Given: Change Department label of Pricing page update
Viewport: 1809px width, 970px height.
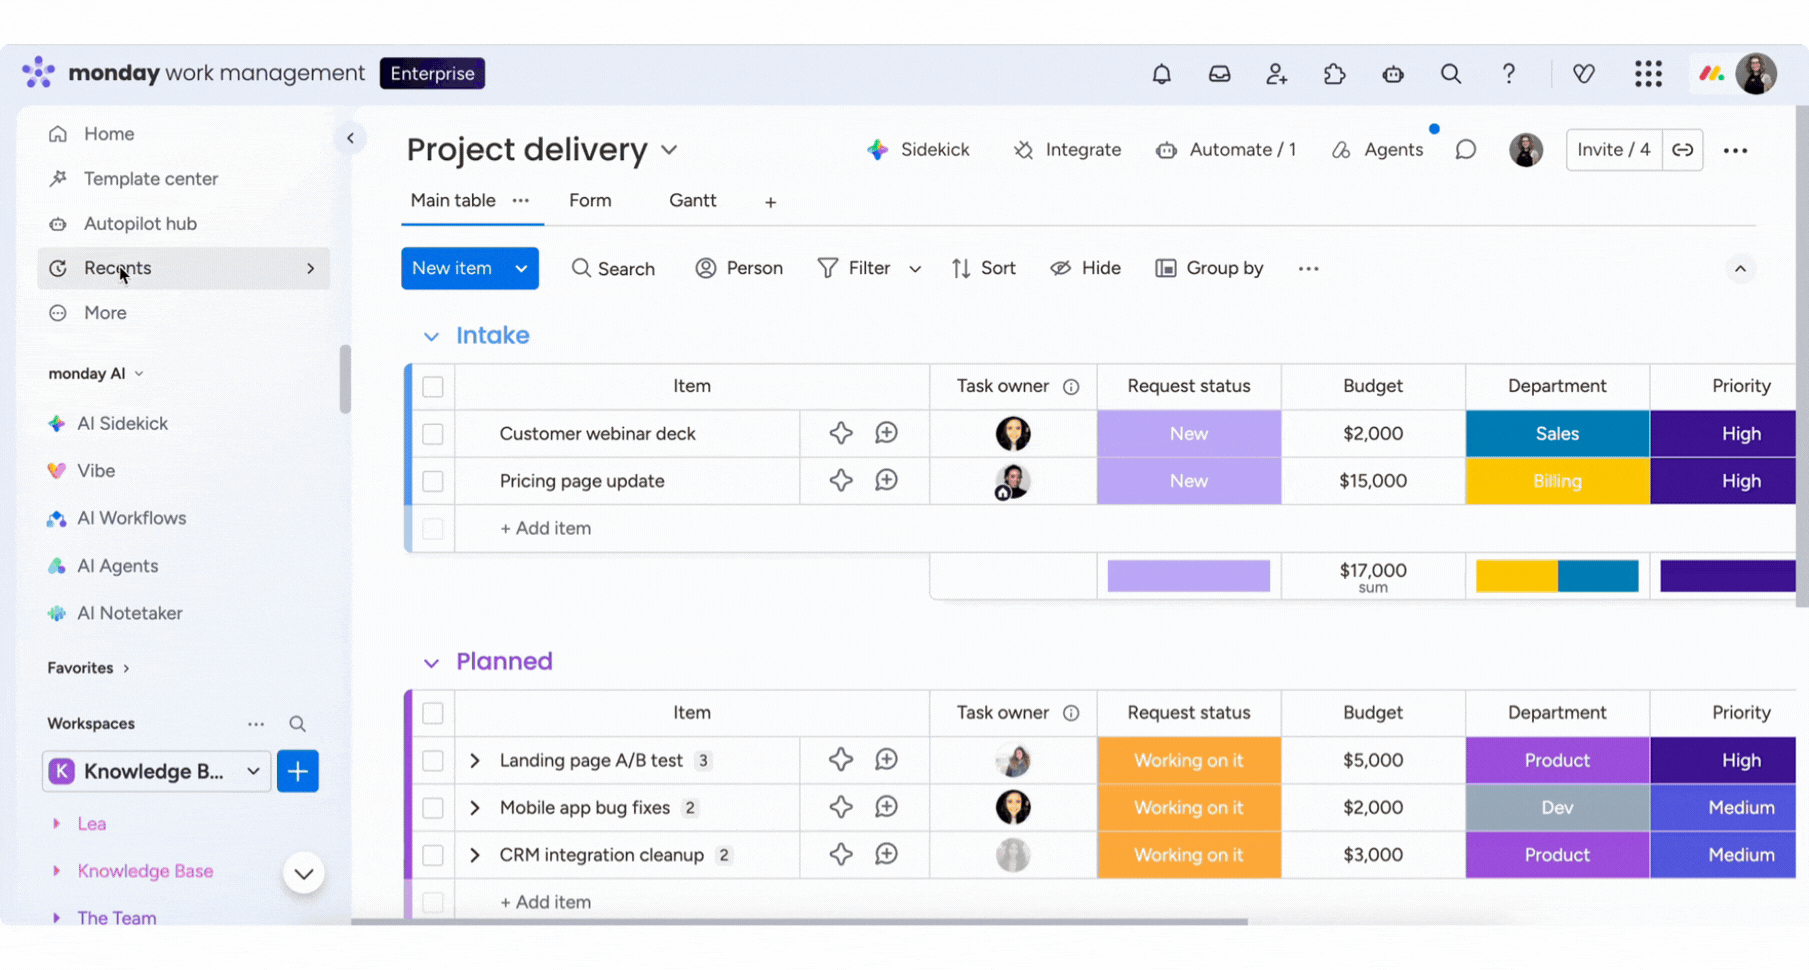Looking at the screenshot, I should coord(1557,481).
